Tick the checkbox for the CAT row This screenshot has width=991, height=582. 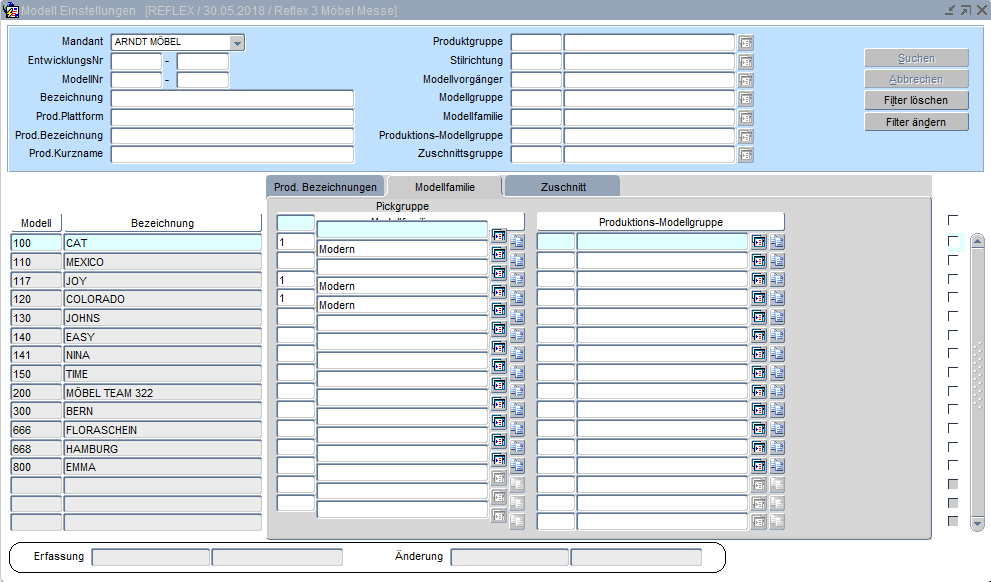[953, 242]
